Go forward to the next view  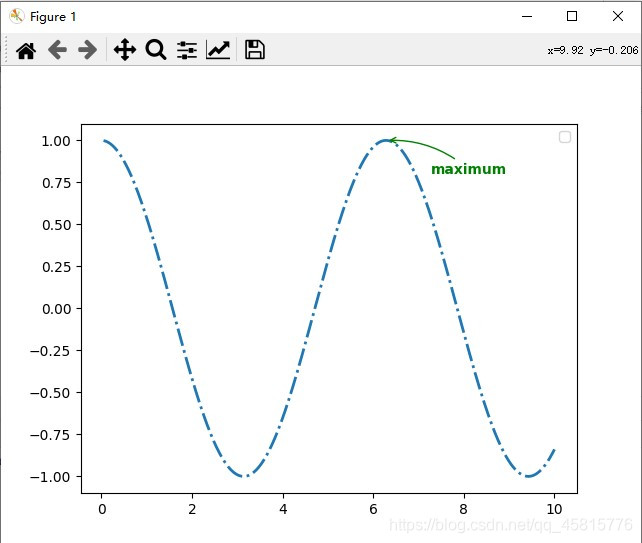88,50
